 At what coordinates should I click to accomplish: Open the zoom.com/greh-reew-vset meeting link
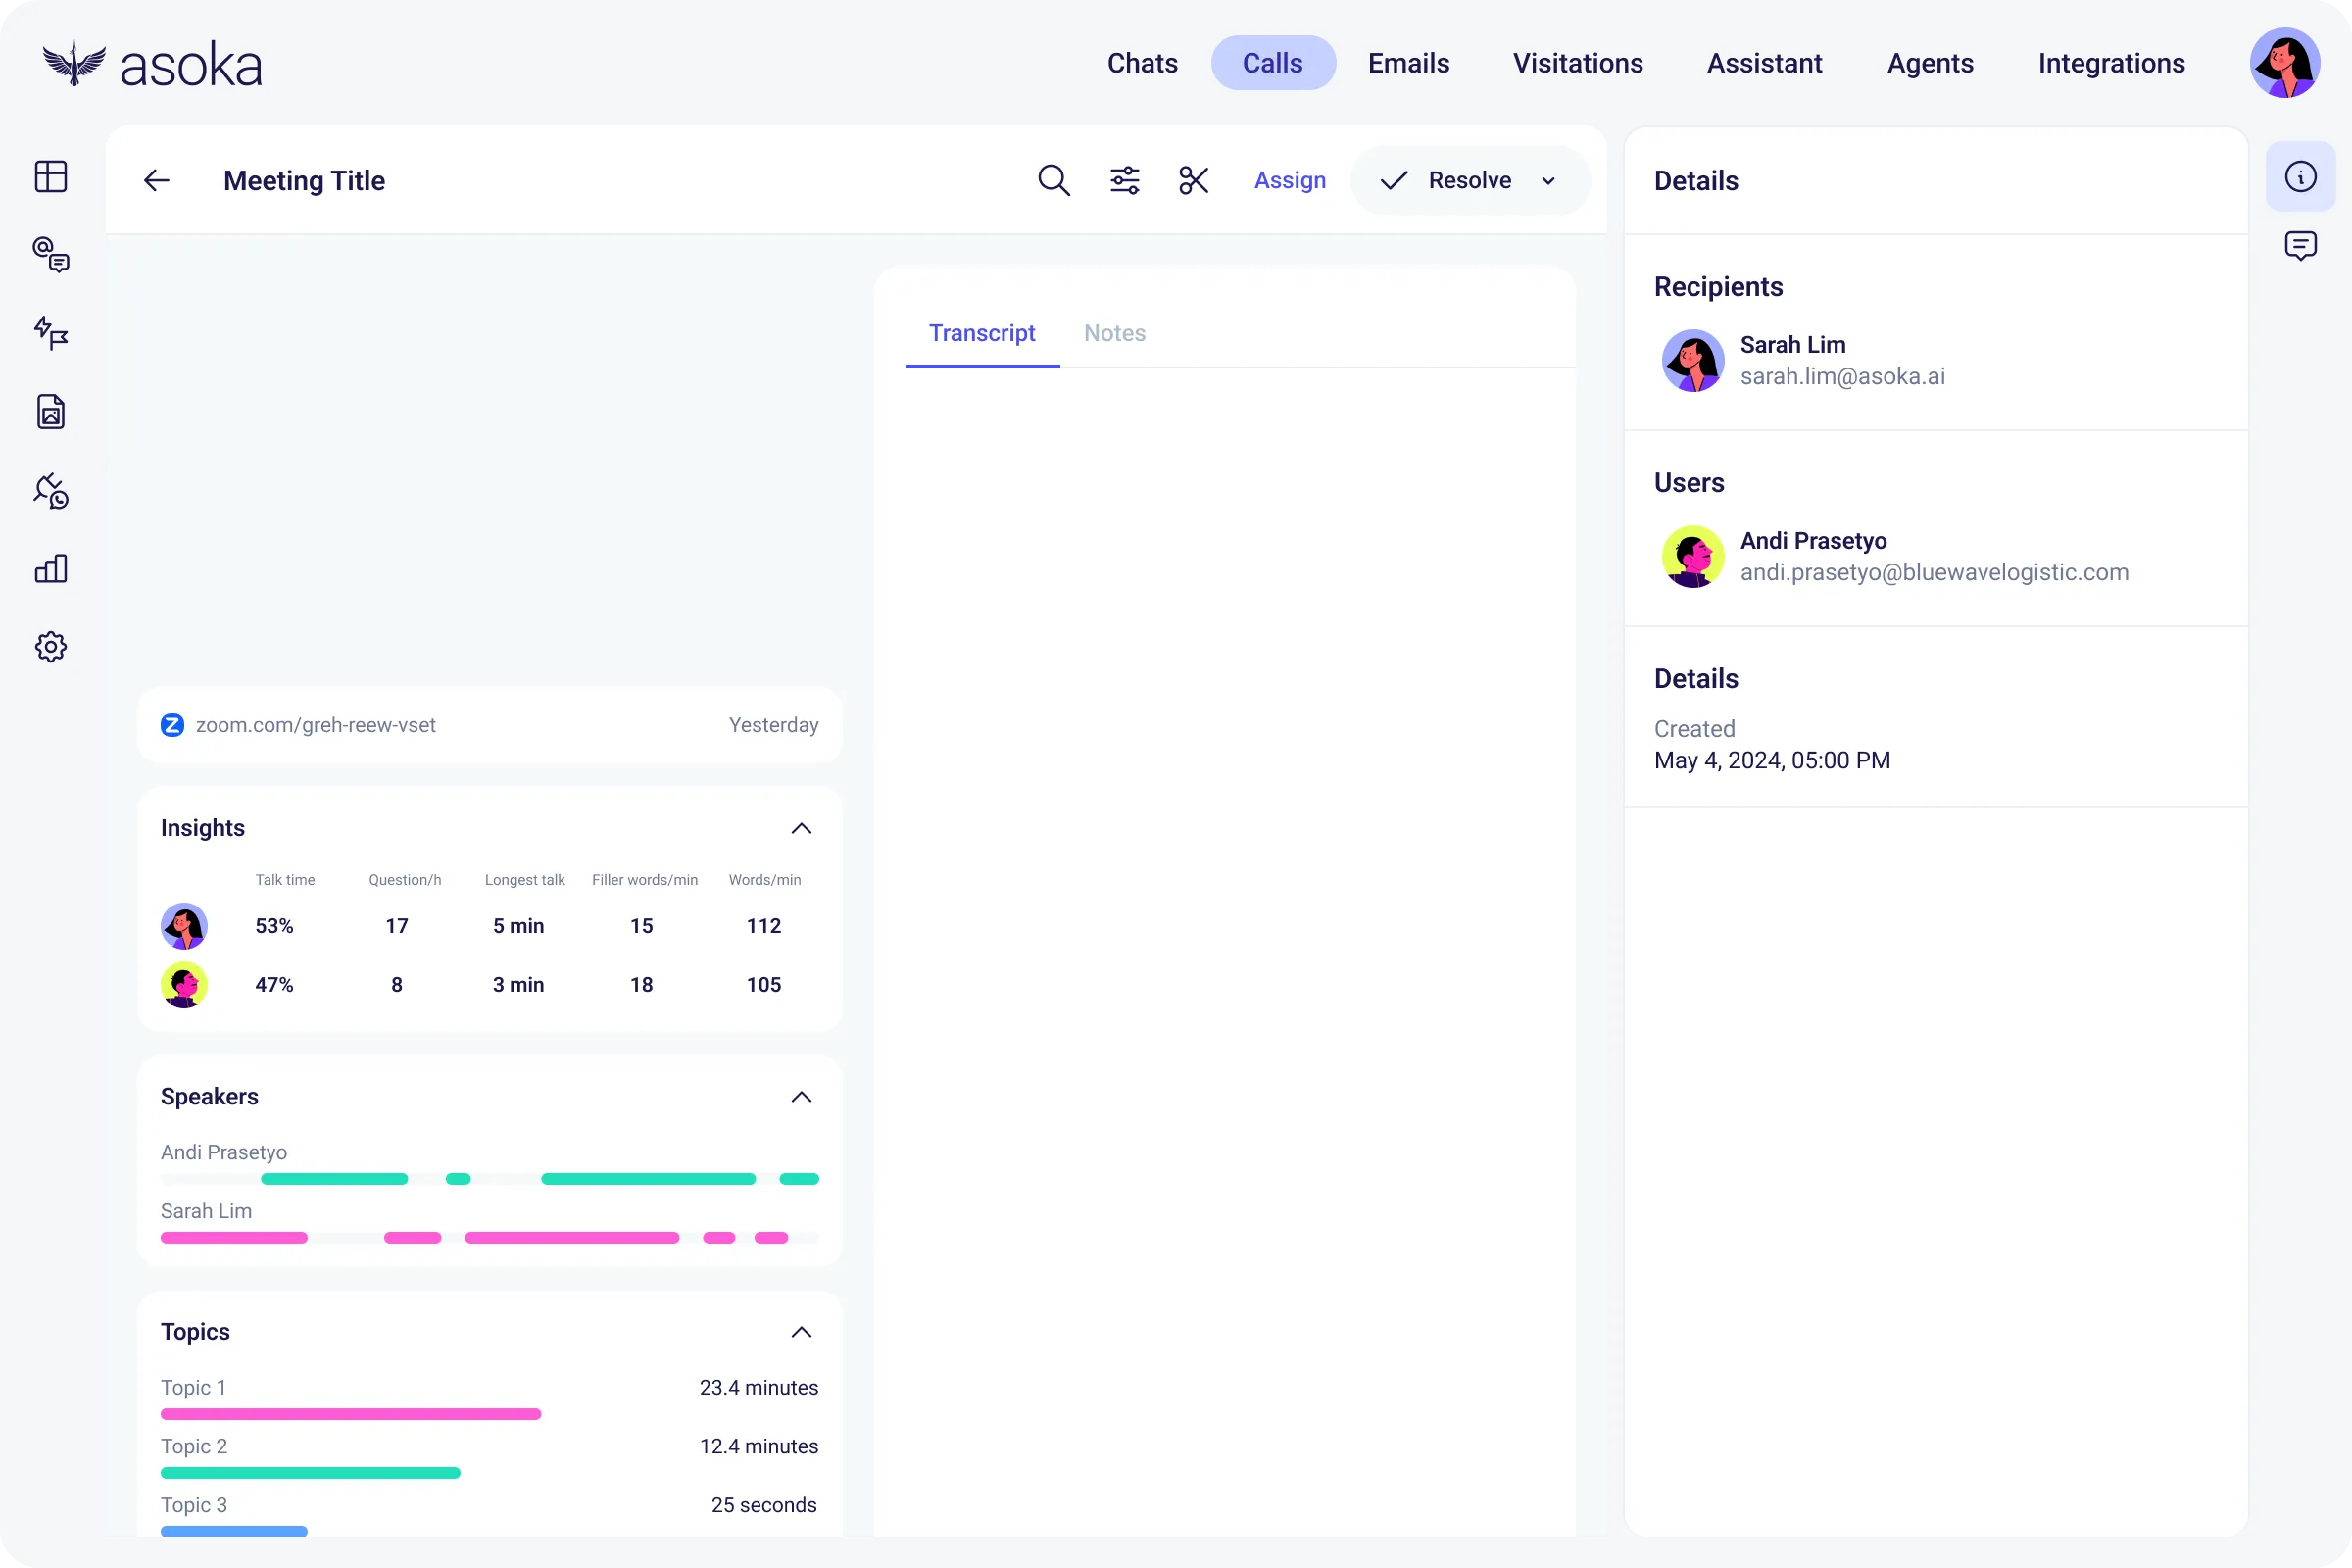point(315,725)
